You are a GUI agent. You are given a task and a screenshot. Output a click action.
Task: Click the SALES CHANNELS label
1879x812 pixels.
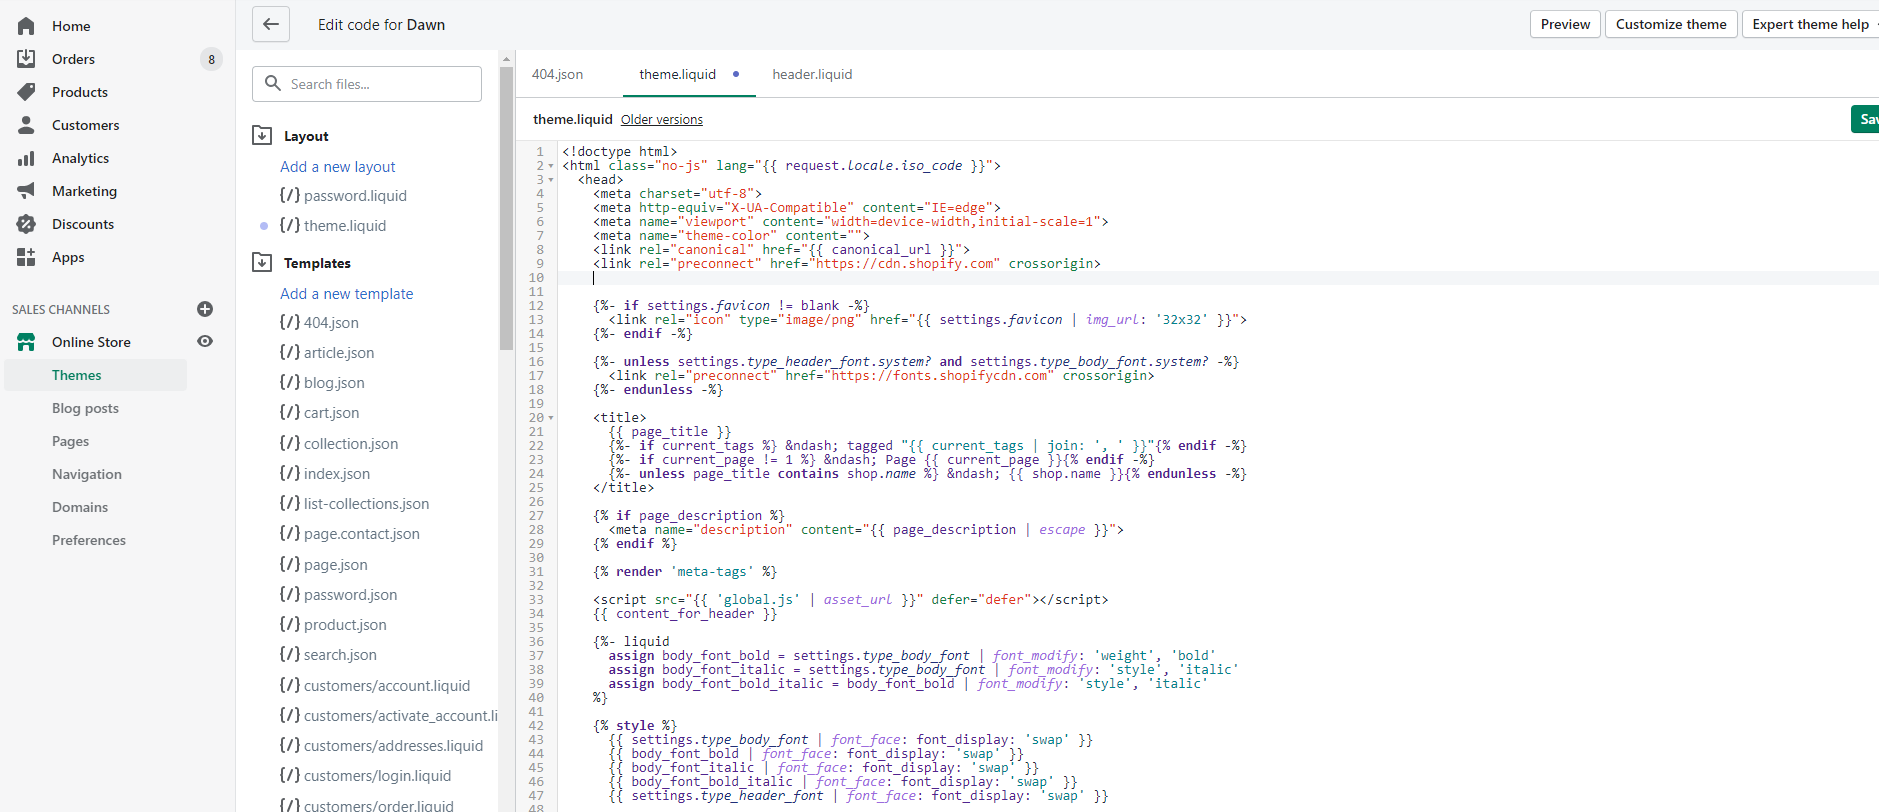coord(61,309)
